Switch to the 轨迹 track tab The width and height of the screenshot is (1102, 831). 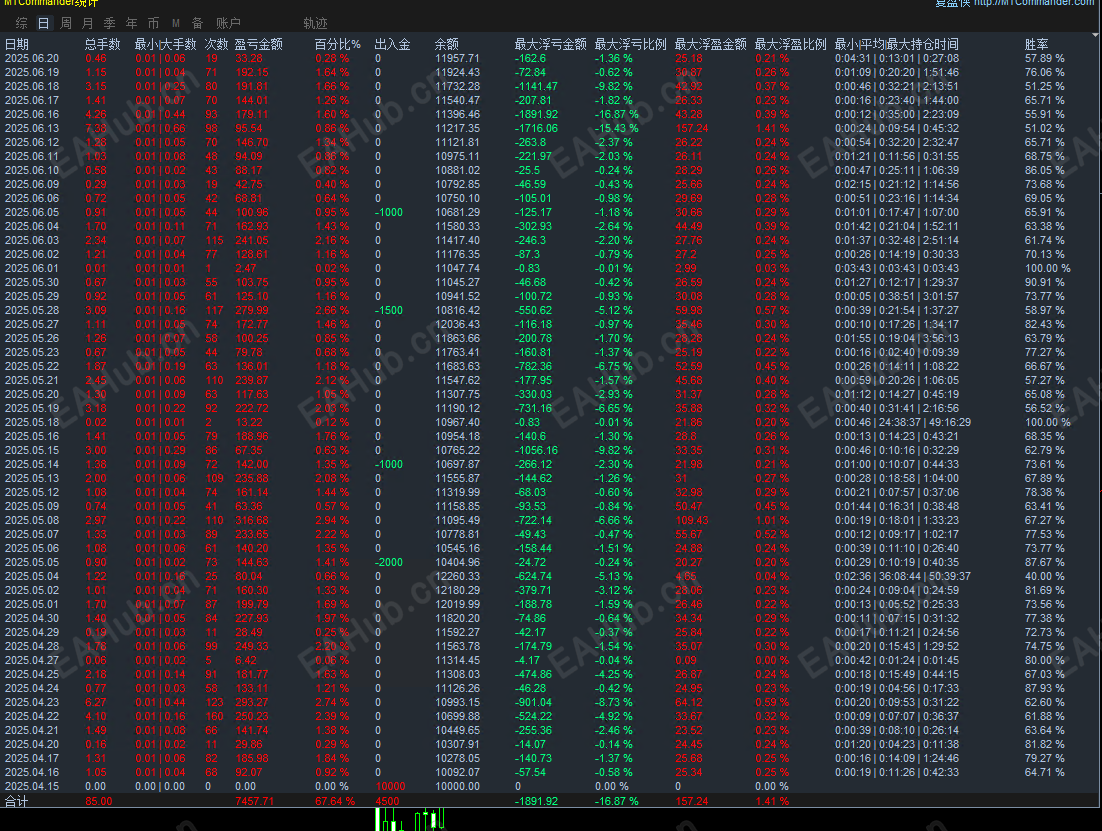(316, 23)
